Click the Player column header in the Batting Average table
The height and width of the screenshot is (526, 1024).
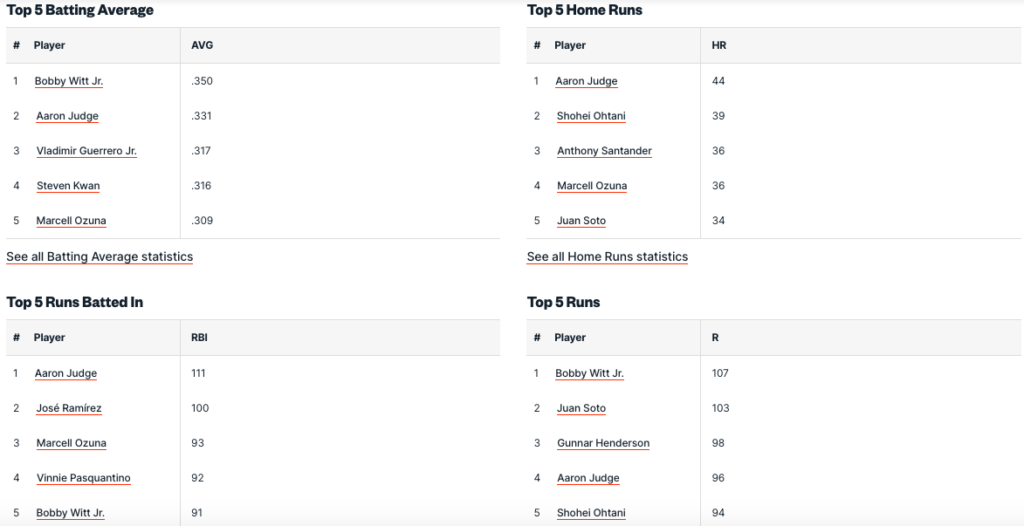point(49,45)
